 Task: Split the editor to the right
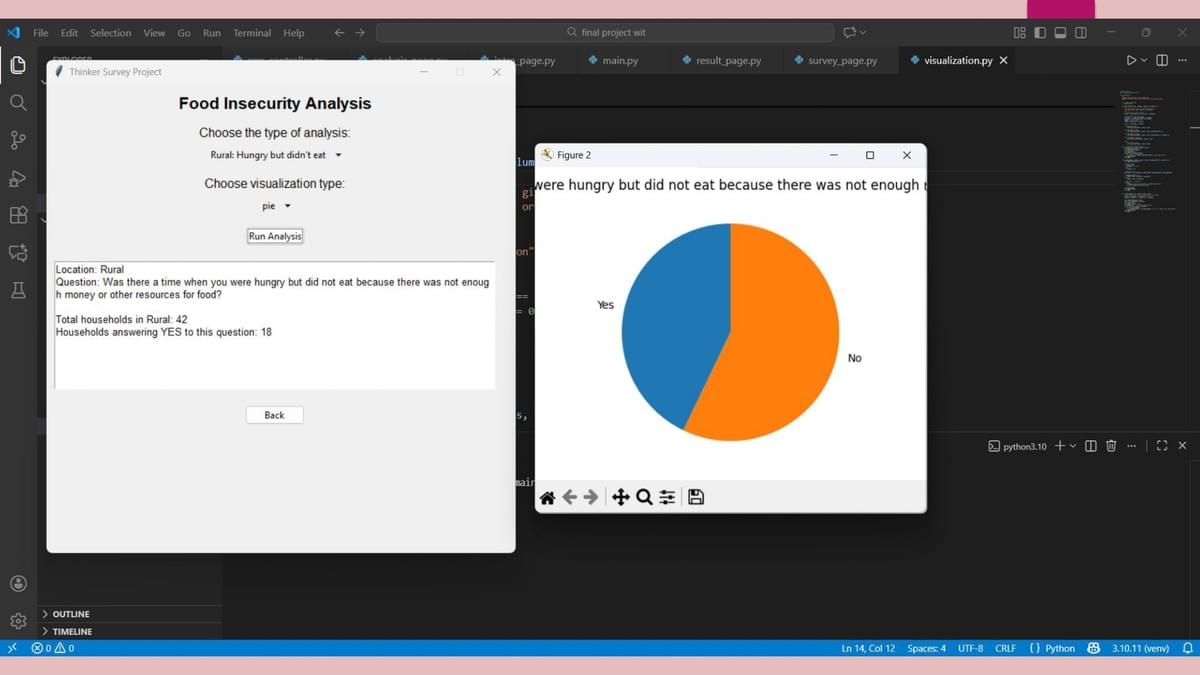pos(1162,60)
